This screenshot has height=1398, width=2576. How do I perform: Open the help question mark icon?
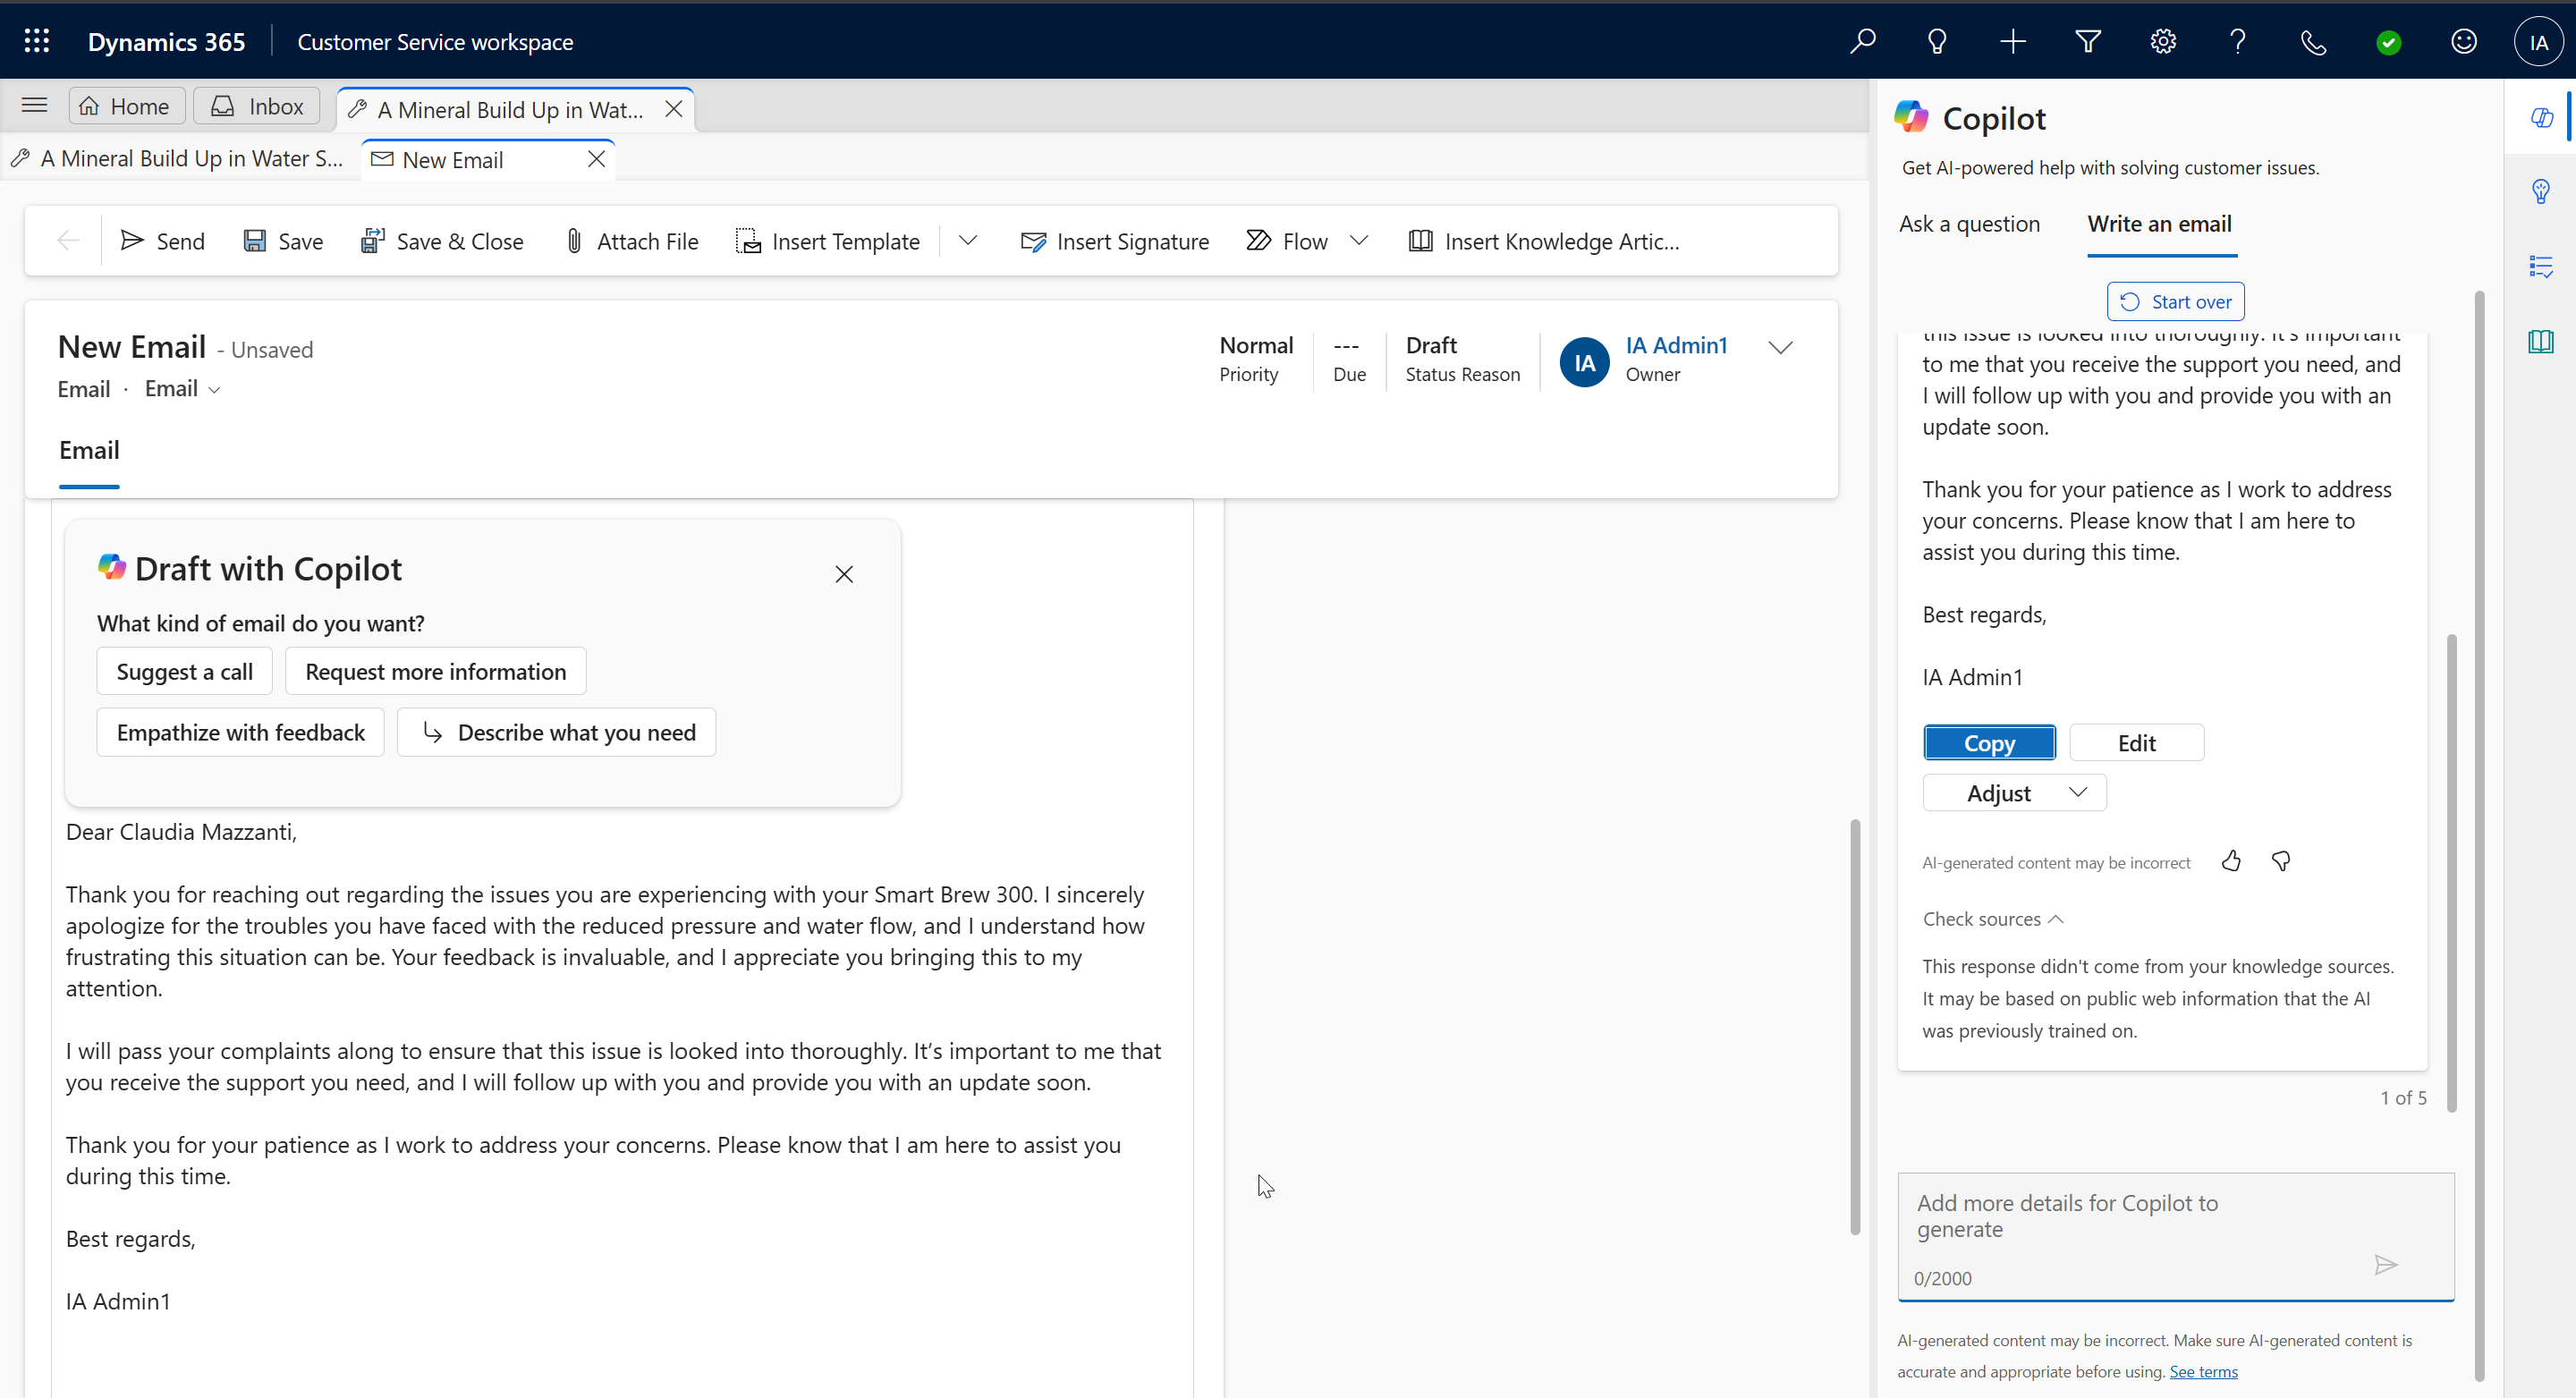pos(2238,41)
